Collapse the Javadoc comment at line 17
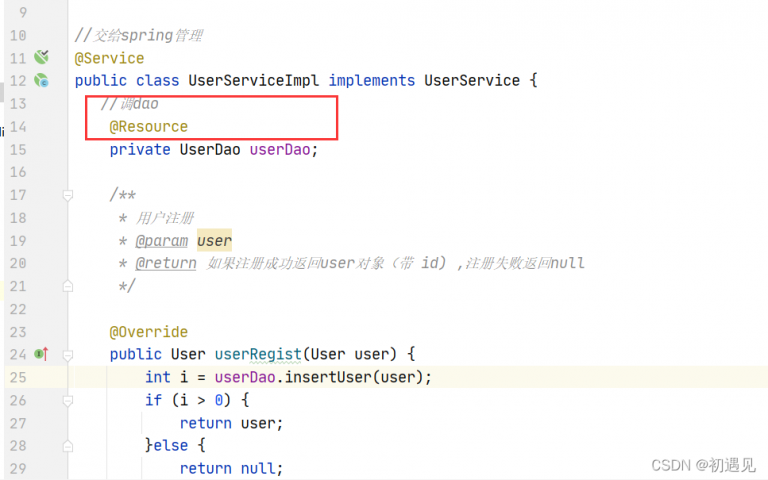Image resolution: width=768 pixels, height=480 pixels. pos(68,196)
